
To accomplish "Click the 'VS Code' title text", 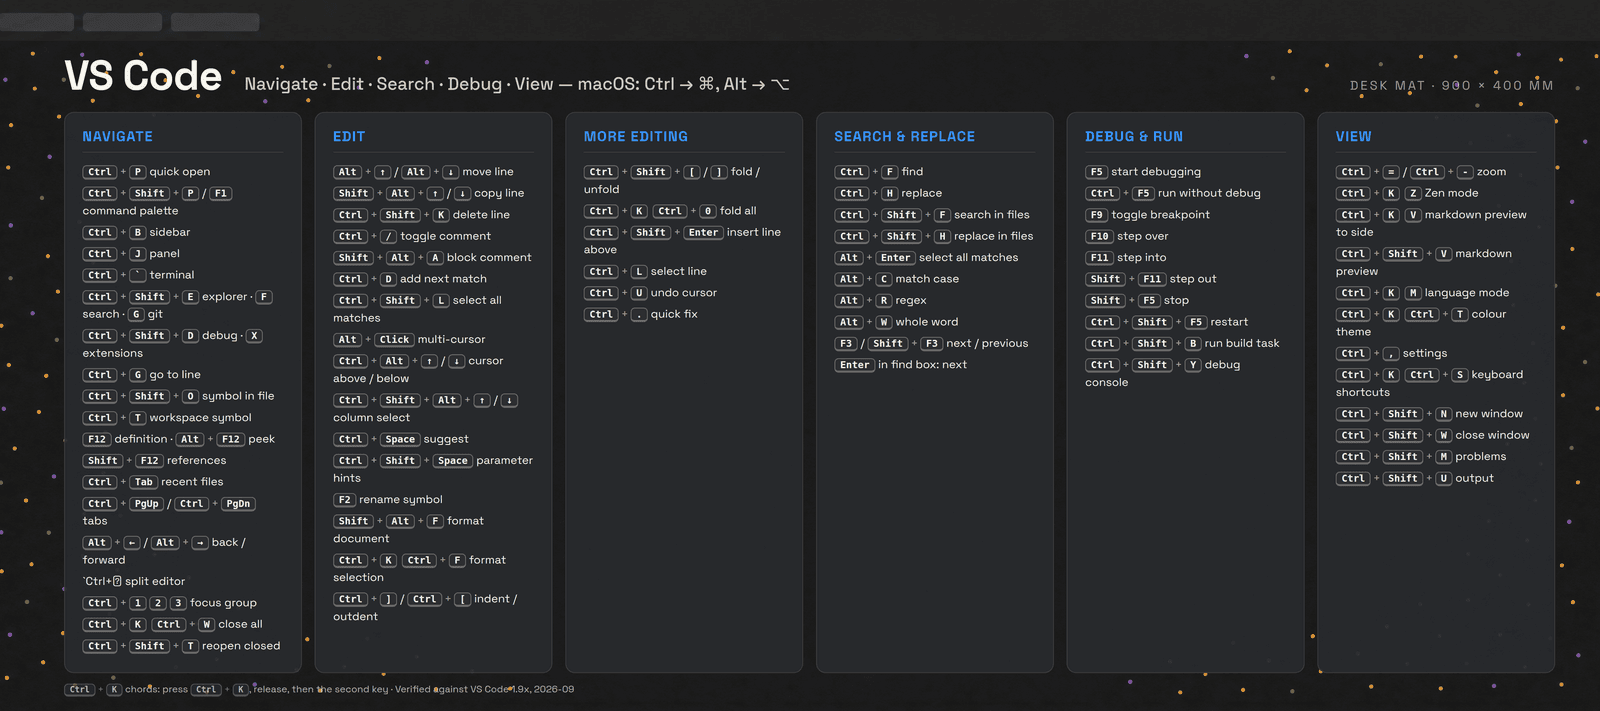I will tap(143, 76).
